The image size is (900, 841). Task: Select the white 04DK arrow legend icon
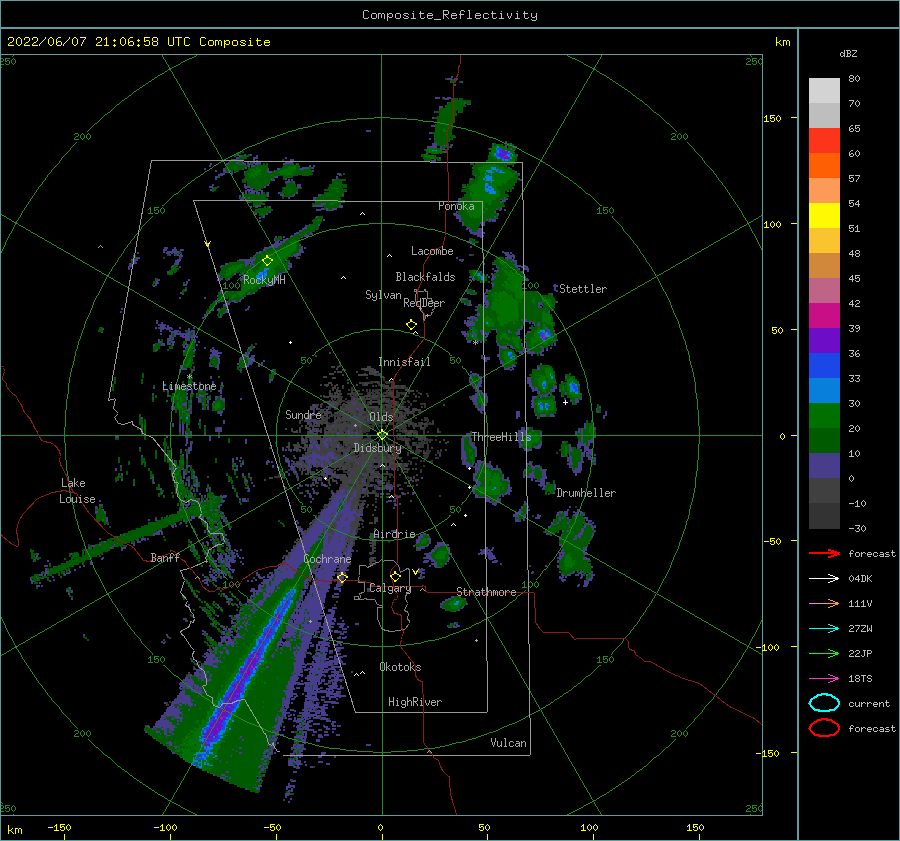[x=824, y=579]
